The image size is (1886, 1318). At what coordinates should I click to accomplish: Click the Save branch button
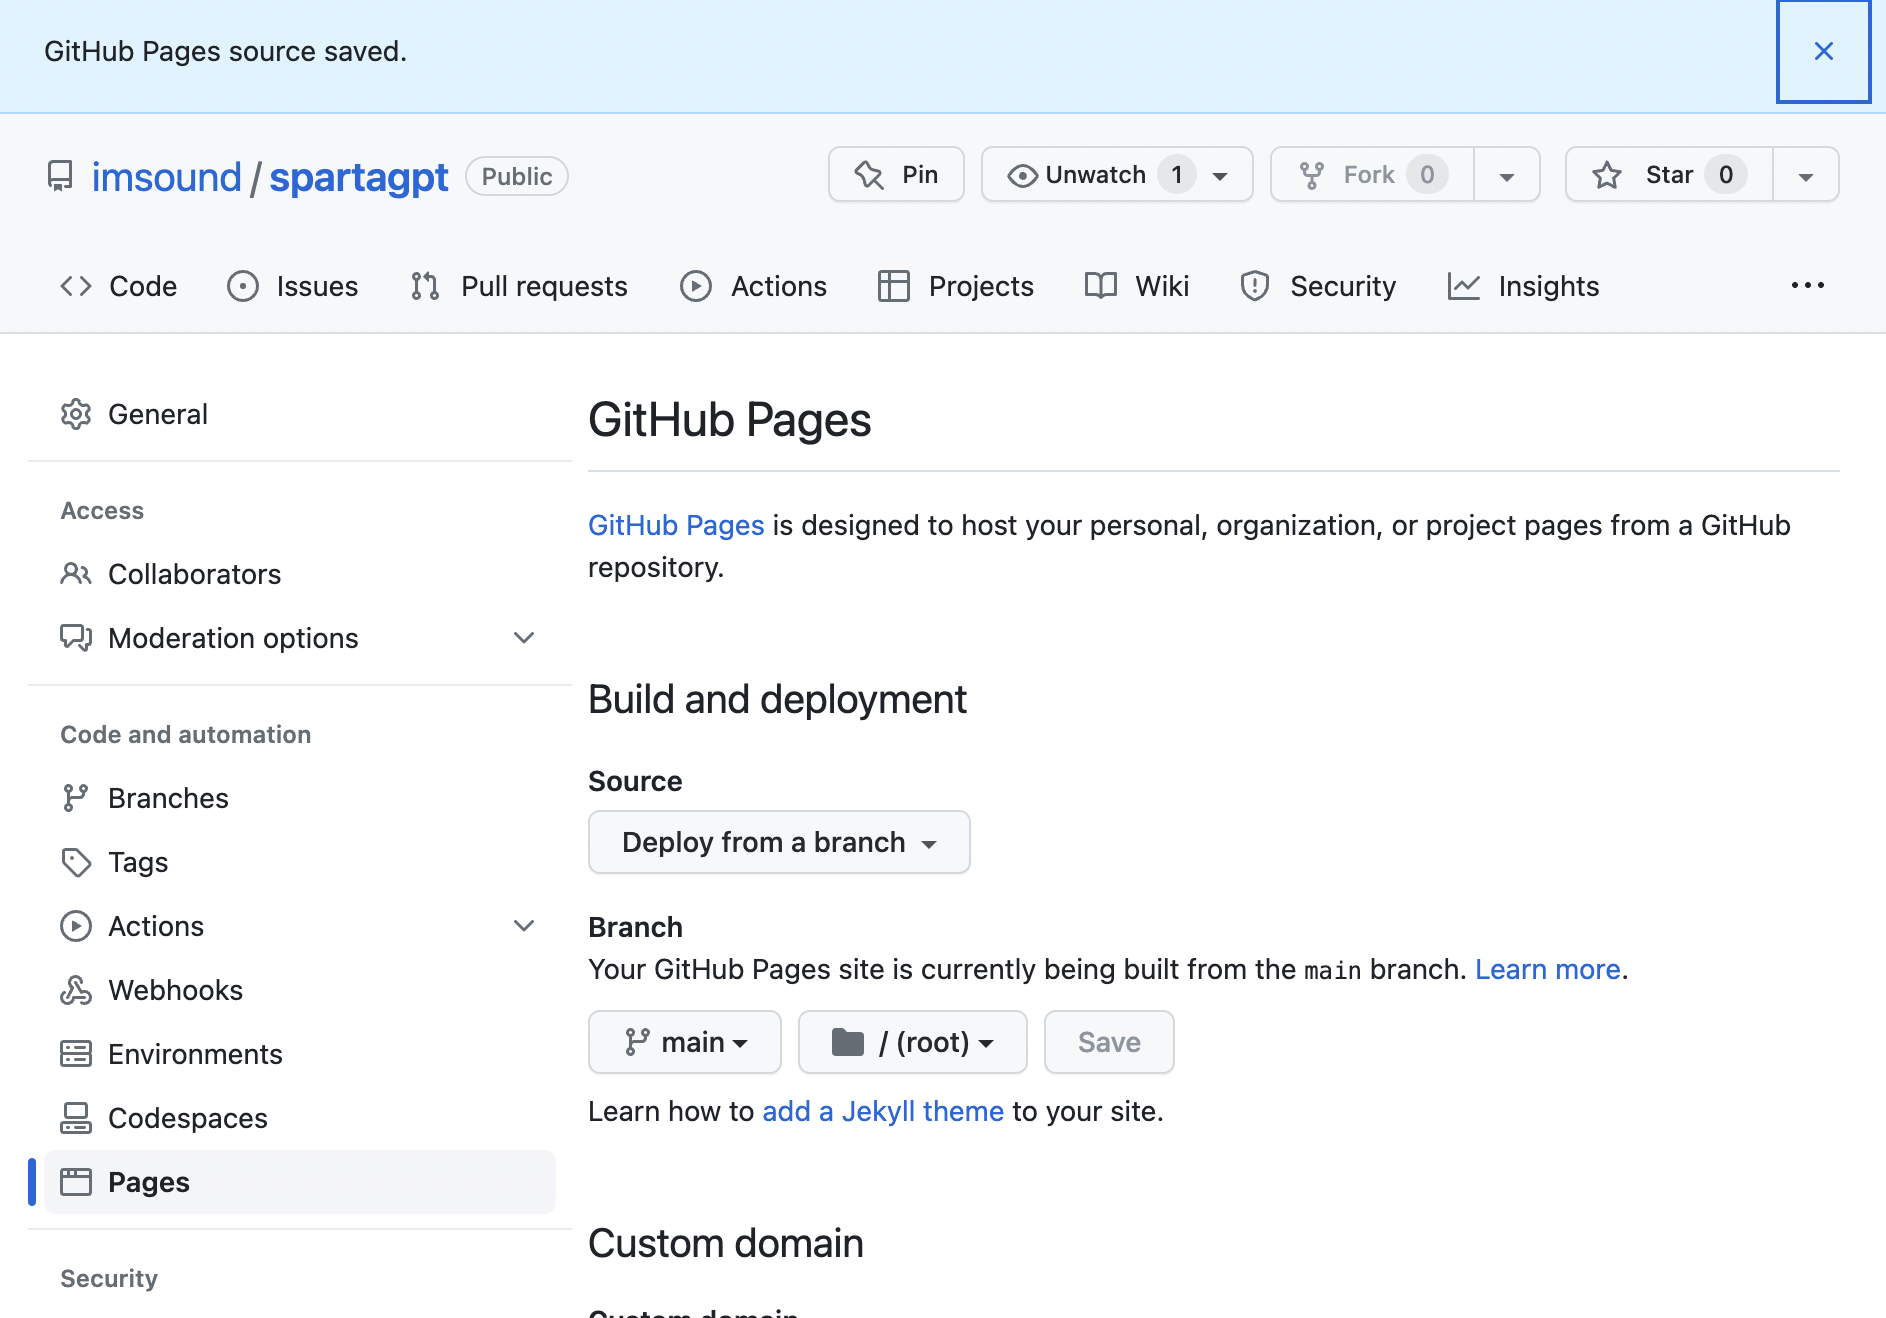point(1109,1042)
